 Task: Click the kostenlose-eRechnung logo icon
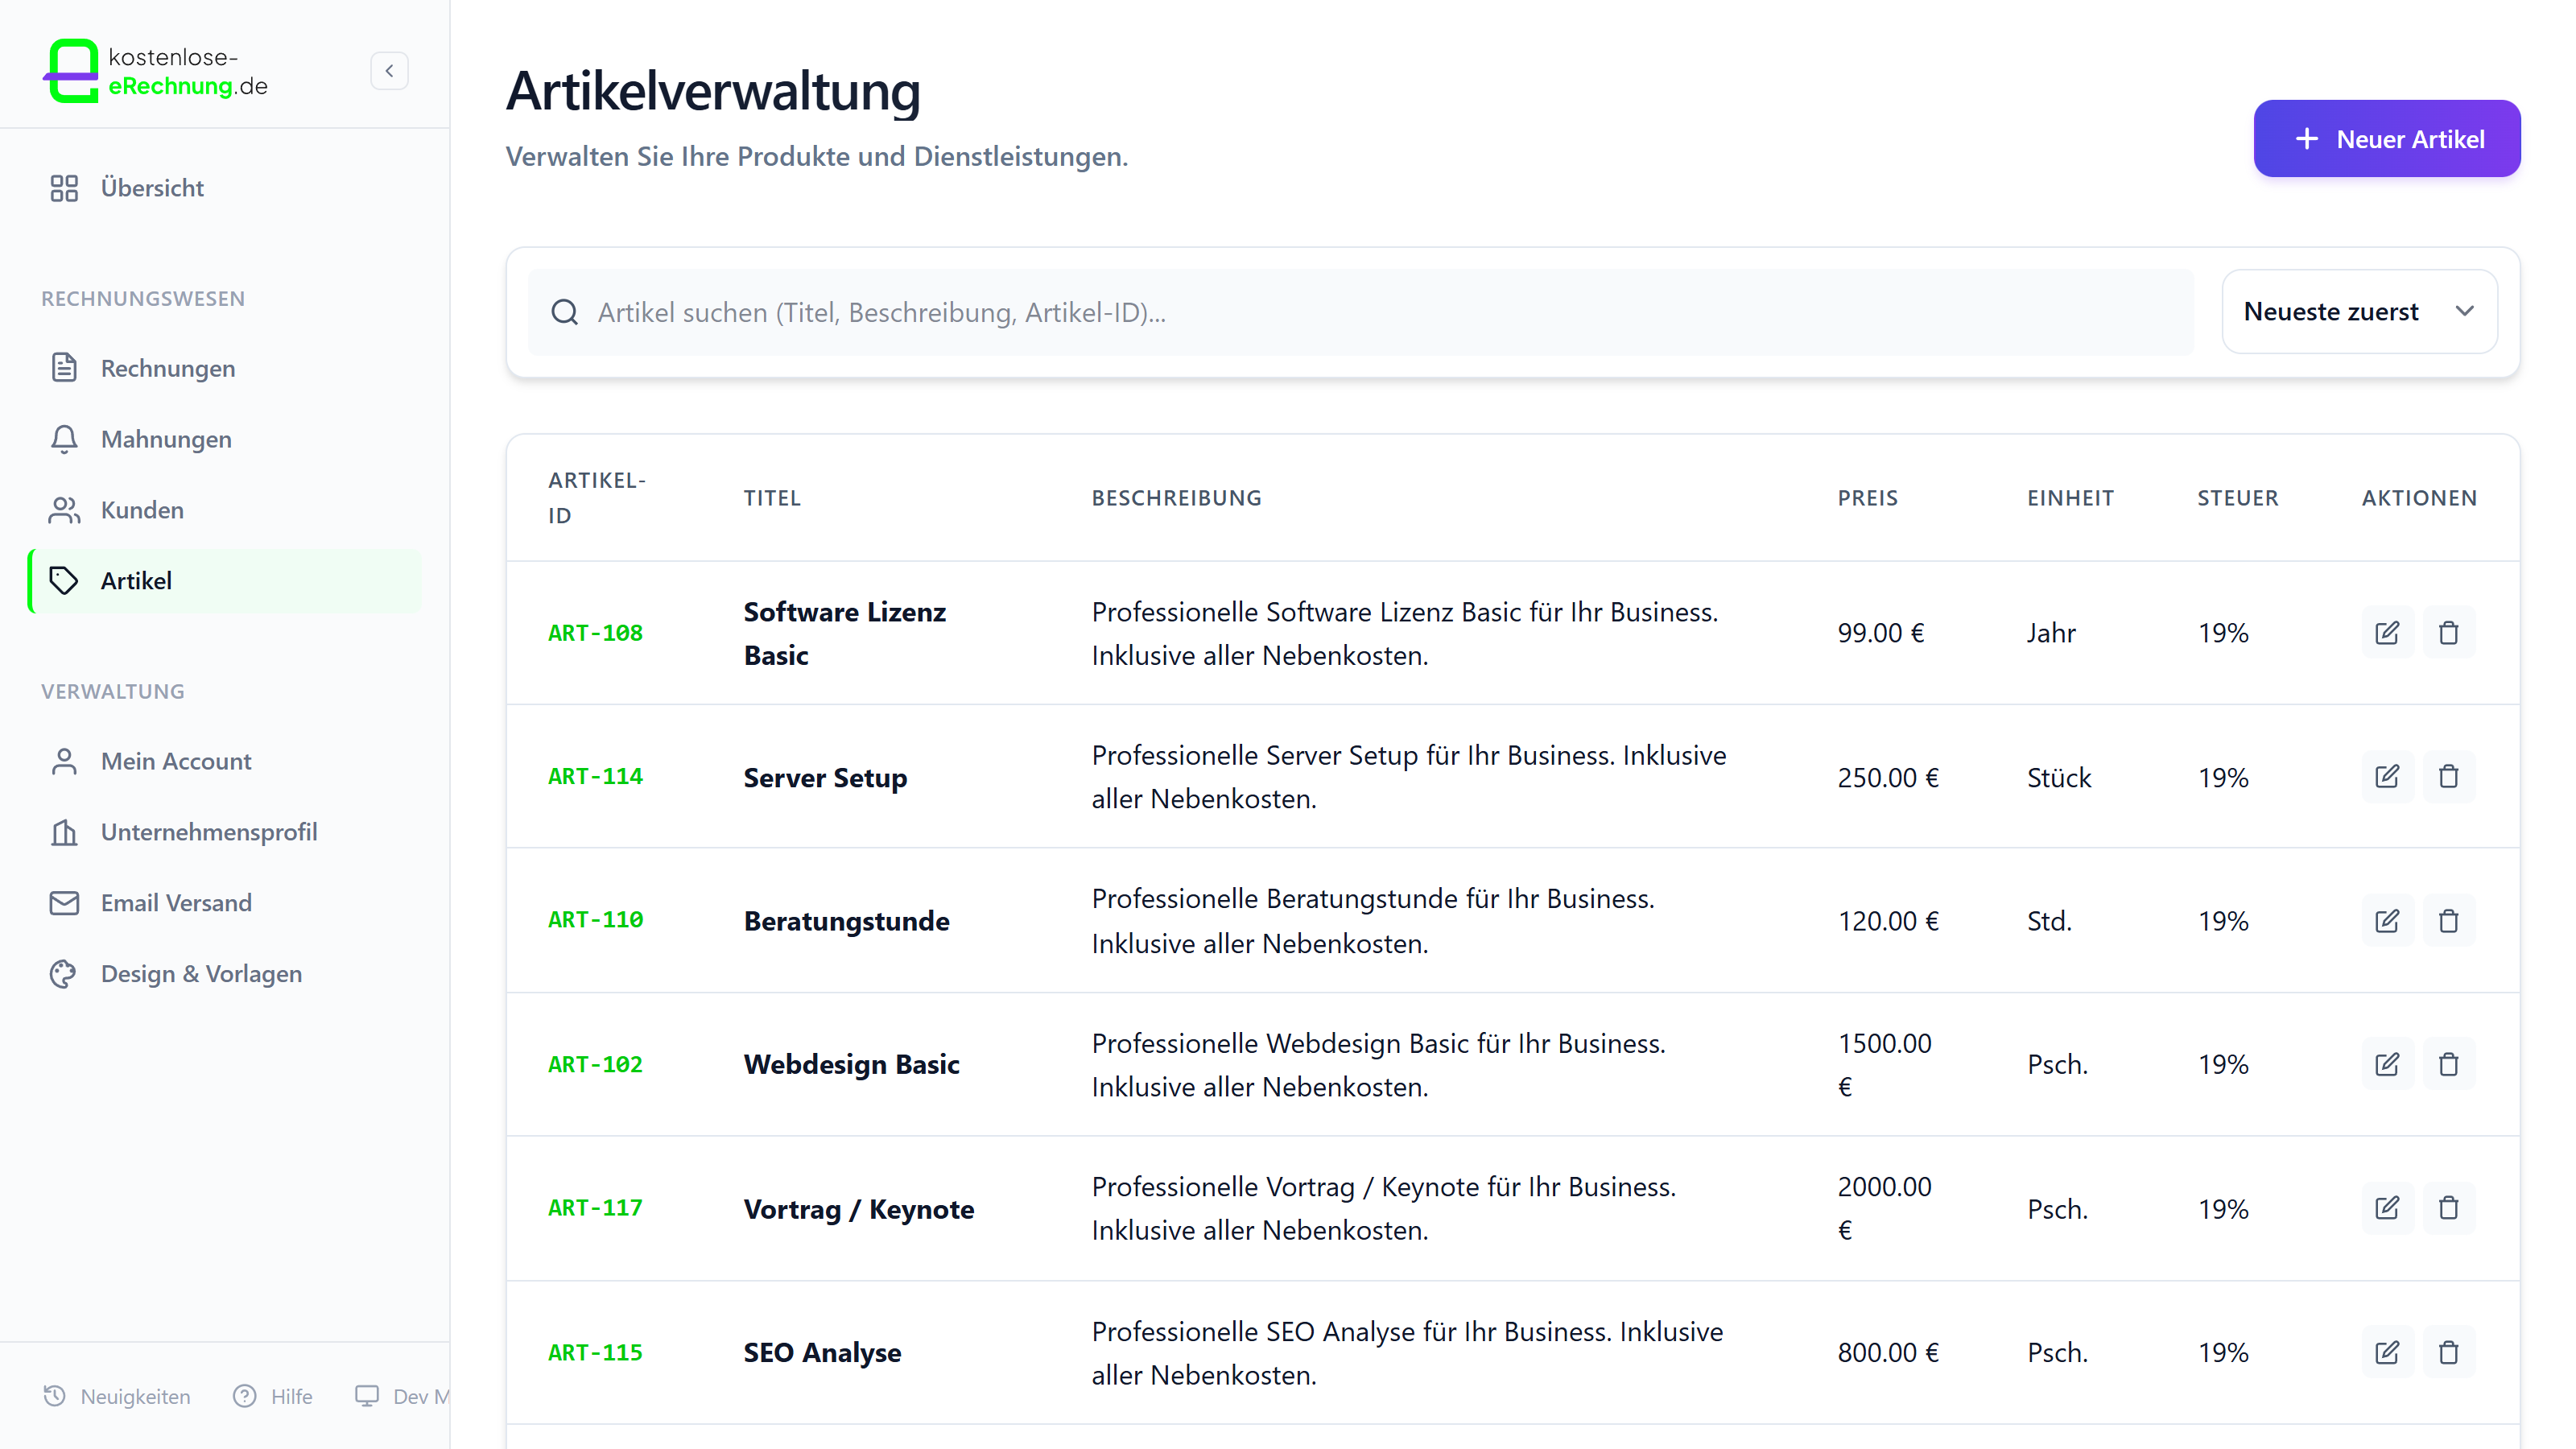[x=72, y=71]
